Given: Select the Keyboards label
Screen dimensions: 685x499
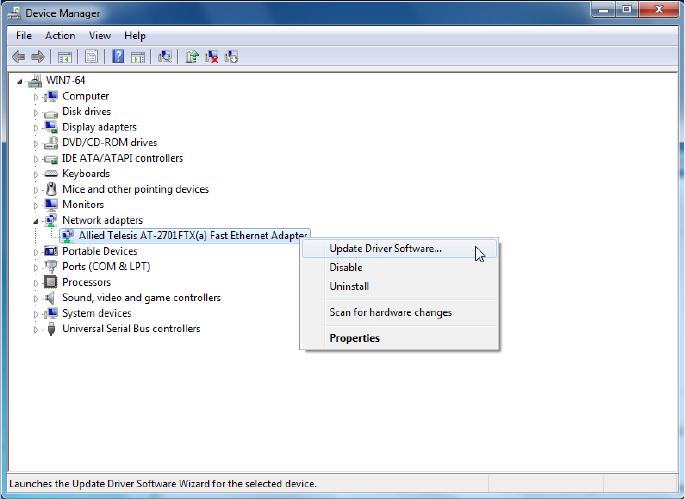Looking at the screenshot, I should tap(86, 174).
